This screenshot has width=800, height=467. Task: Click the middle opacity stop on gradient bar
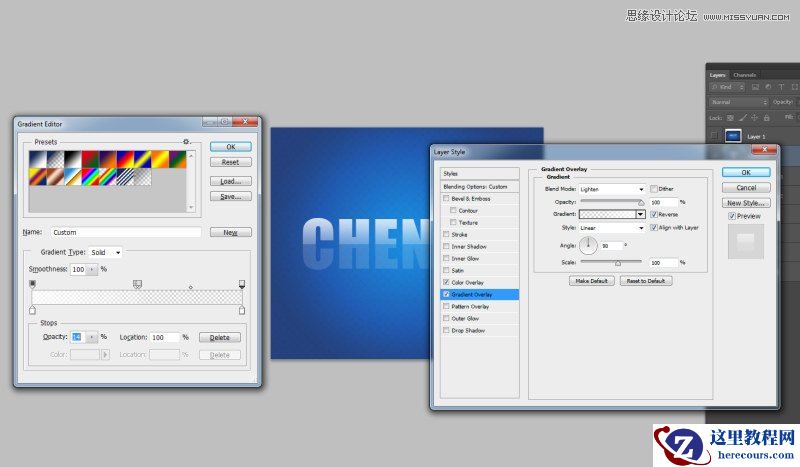[x=137, y=284]
